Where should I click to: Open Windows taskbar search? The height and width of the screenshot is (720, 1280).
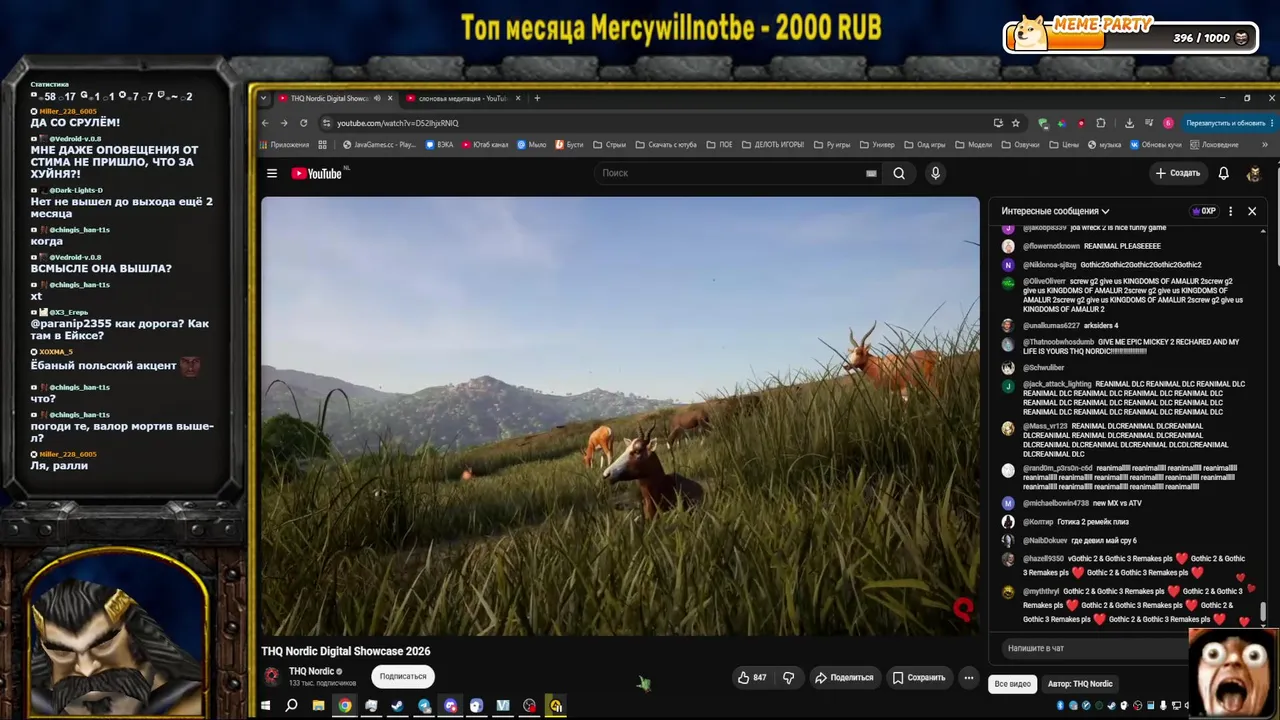291,706
